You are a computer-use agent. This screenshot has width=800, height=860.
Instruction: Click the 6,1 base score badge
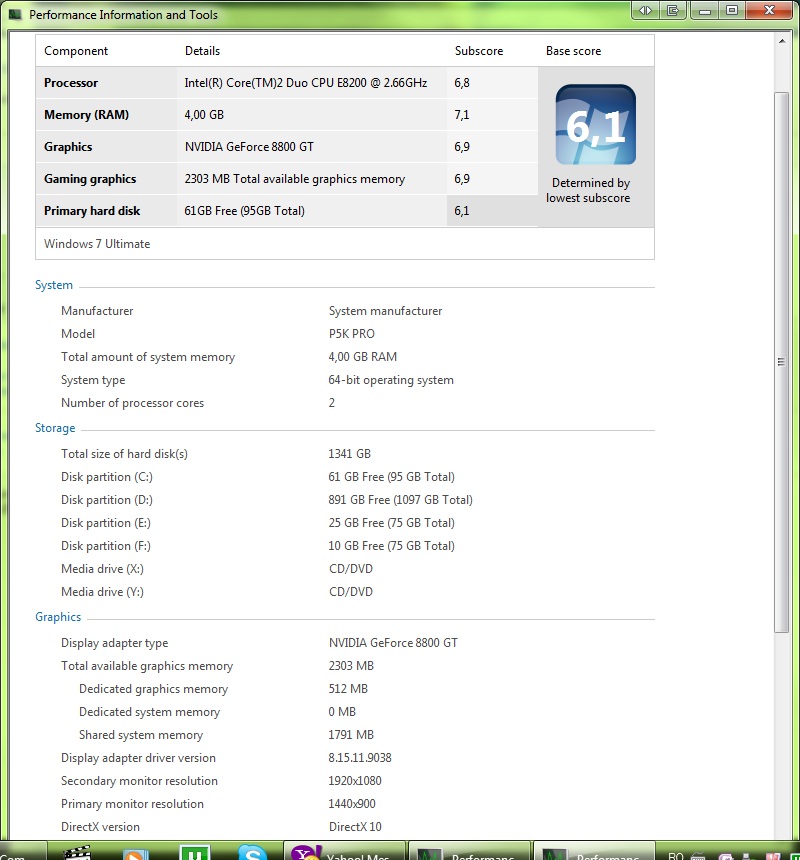tap(595, 125)
